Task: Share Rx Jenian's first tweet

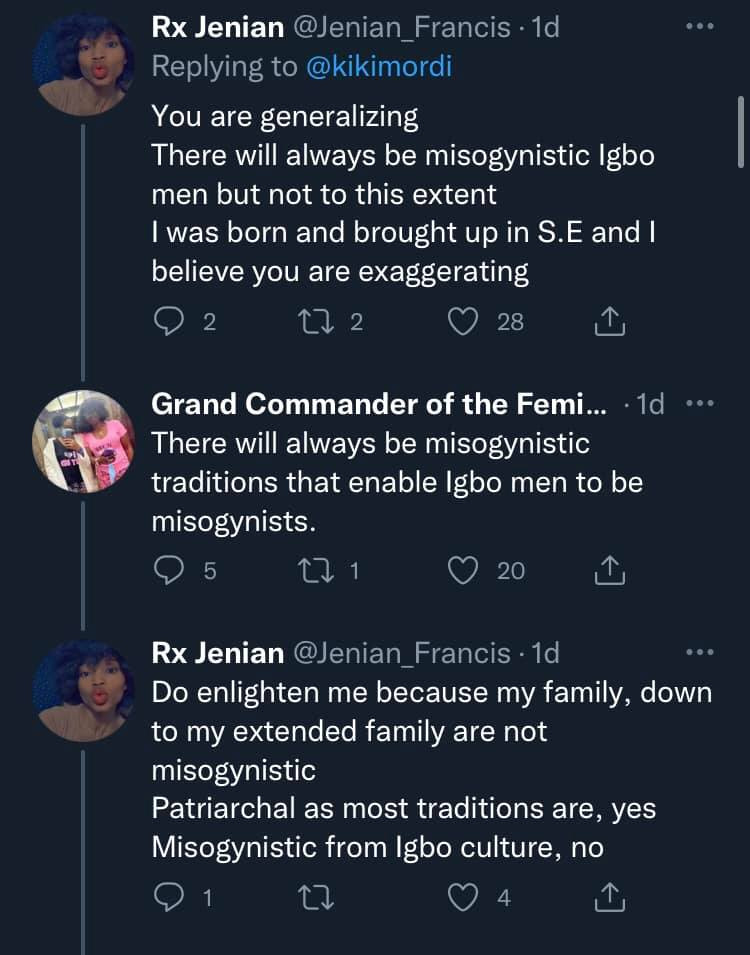Action: 609,321
